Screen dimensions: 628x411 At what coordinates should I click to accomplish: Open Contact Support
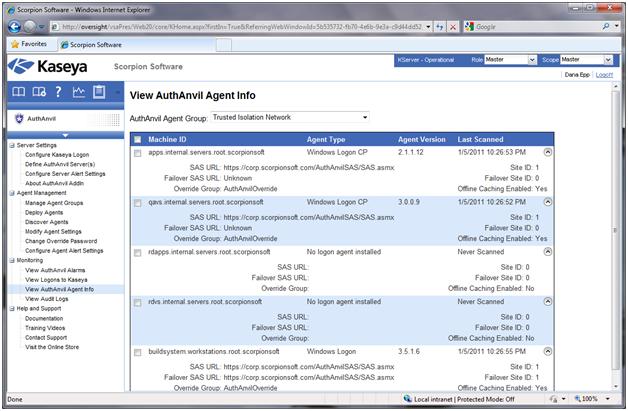pyautogui.click(x=46, y=338)
